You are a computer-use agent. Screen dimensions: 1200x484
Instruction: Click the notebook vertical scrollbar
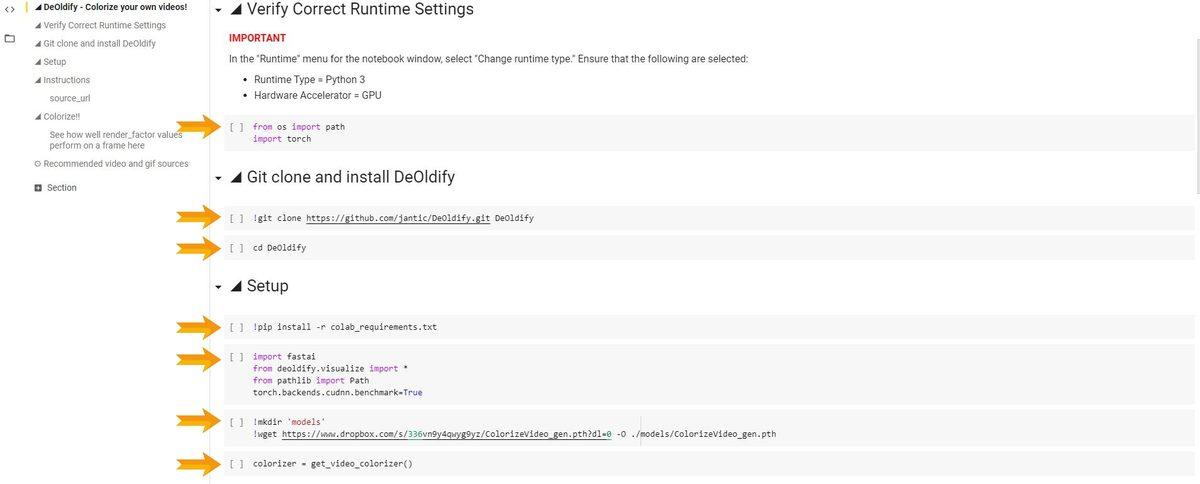[x=1195, y=100]
